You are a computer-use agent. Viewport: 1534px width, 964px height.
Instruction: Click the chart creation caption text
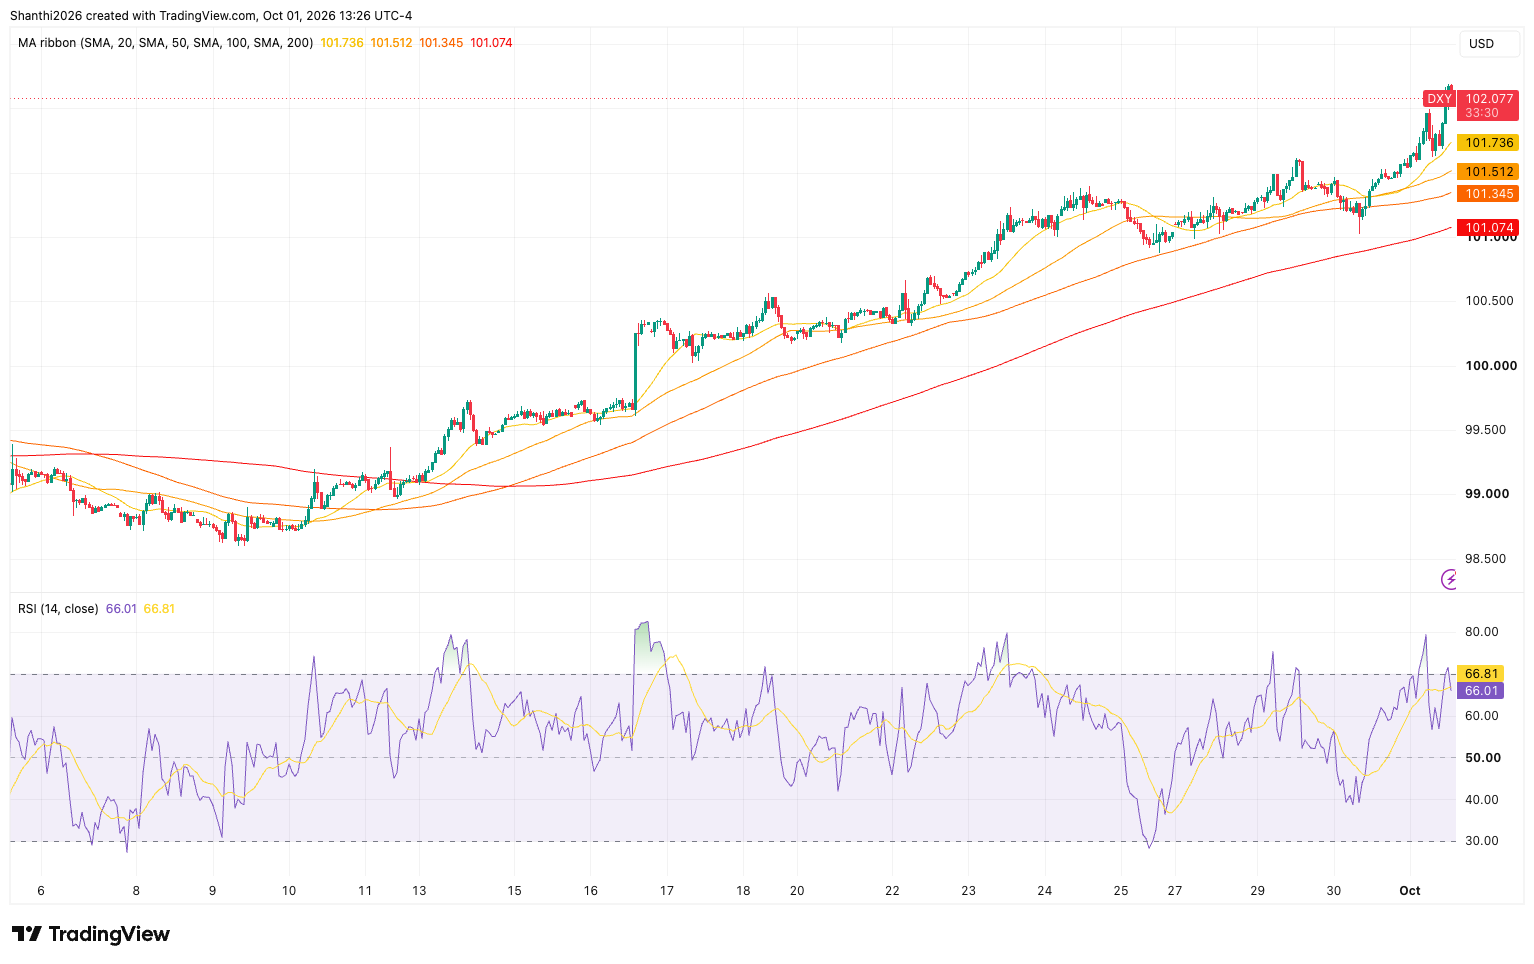click(x=211, y=15)
